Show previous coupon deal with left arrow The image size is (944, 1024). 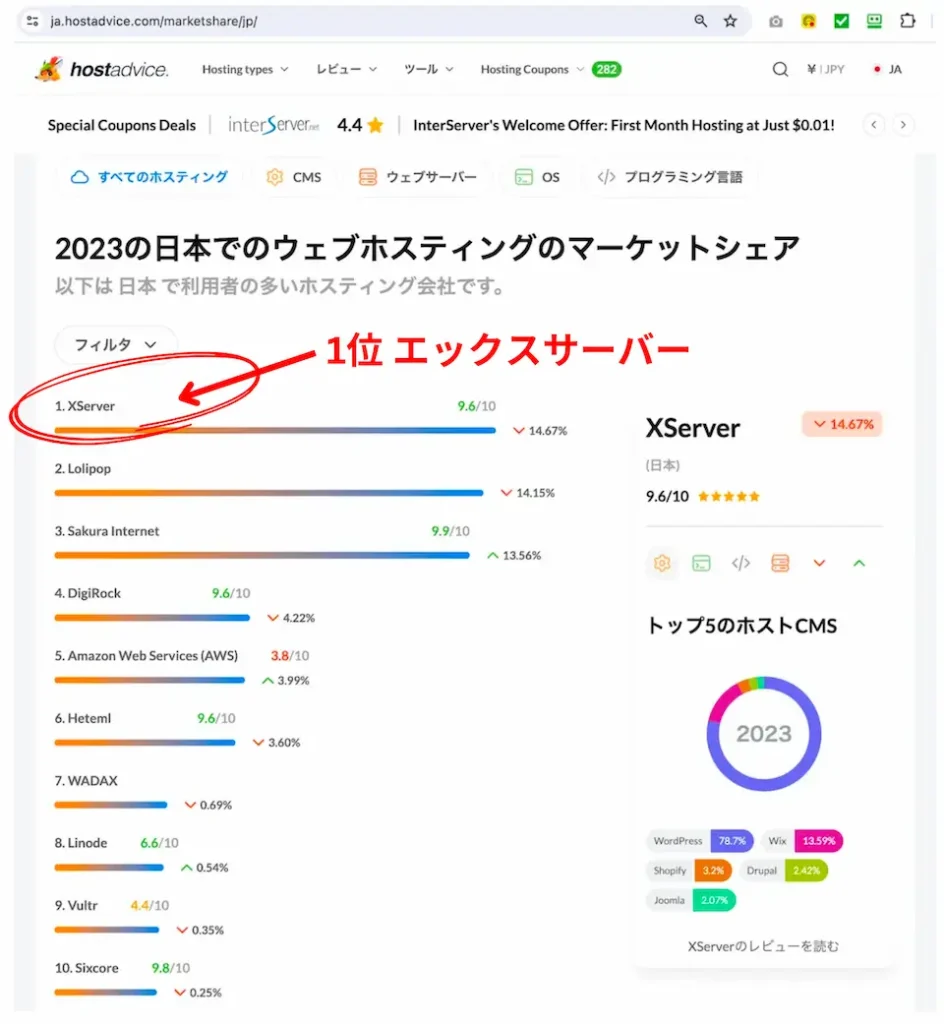pos(873,125)
